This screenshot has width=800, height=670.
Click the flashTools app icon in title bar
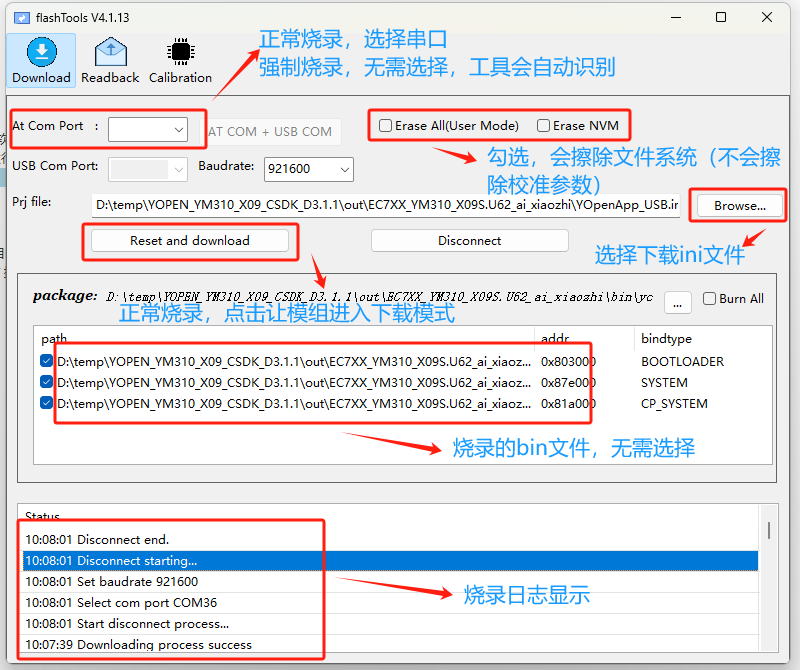21,18
